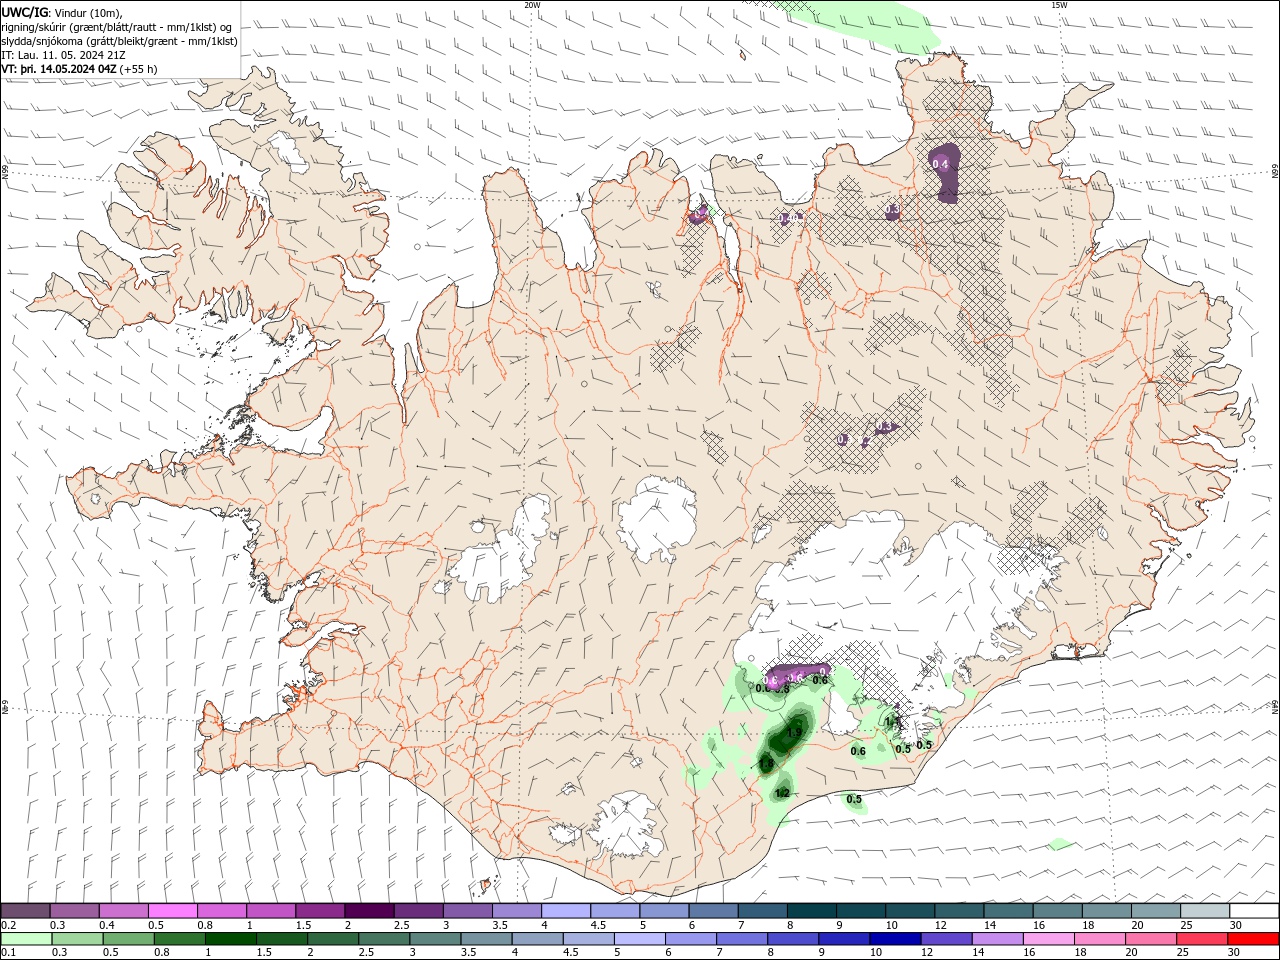Click the violet 3 snow legend swatch
The image size is (1280, 960).
pyautogui.click(x=468, y=911)
